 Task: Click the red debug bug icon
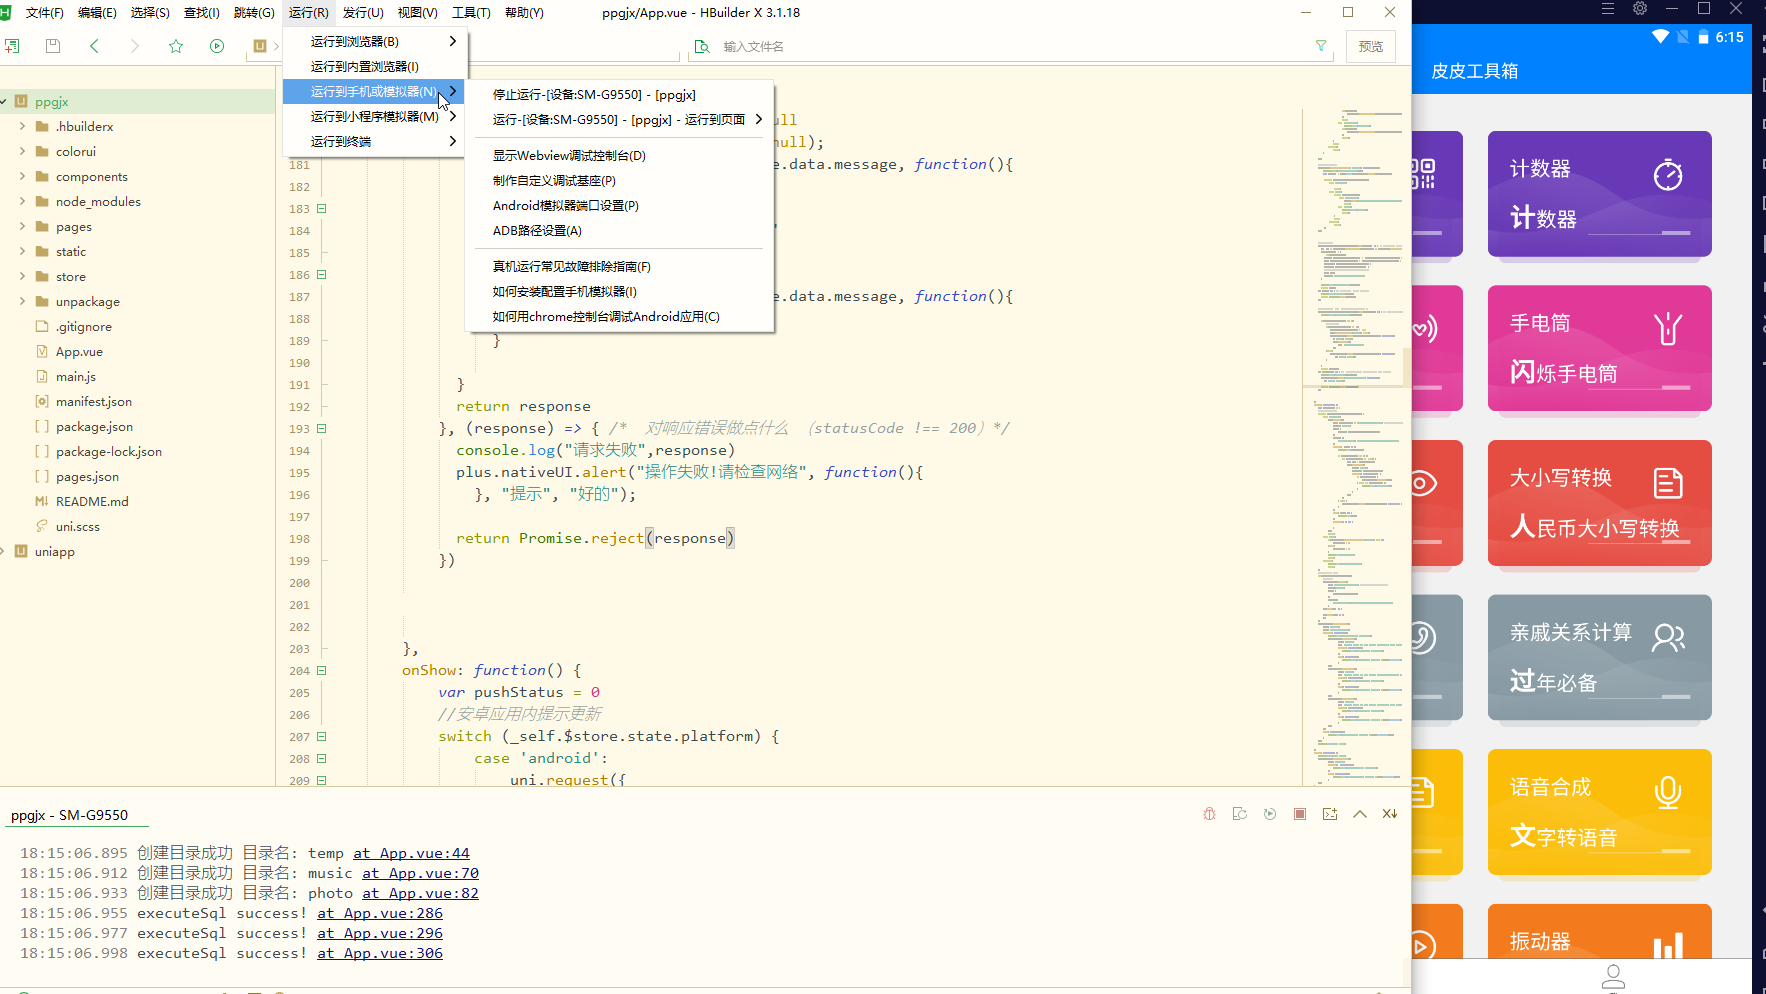point(1209,814)
